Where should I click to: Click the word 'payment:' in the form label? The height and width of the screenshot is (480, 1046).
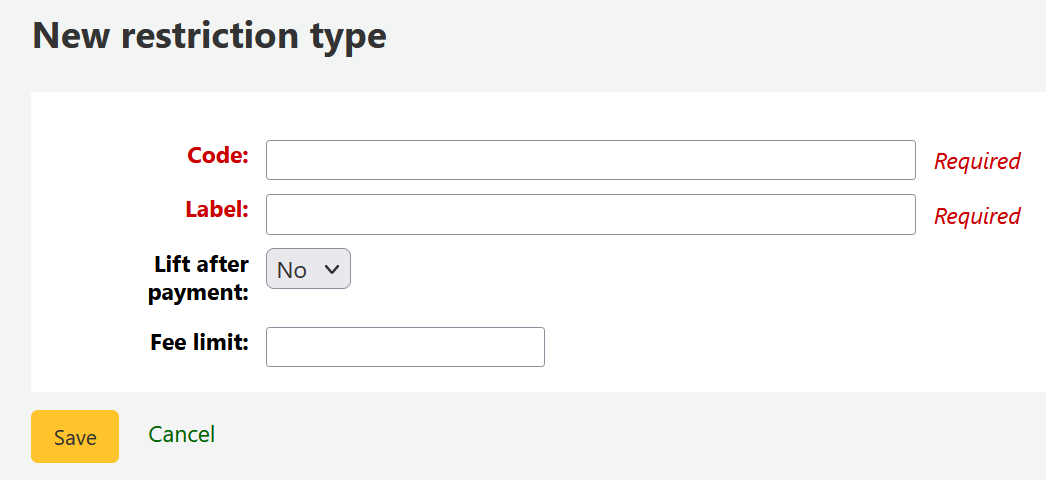coord(199,294)
